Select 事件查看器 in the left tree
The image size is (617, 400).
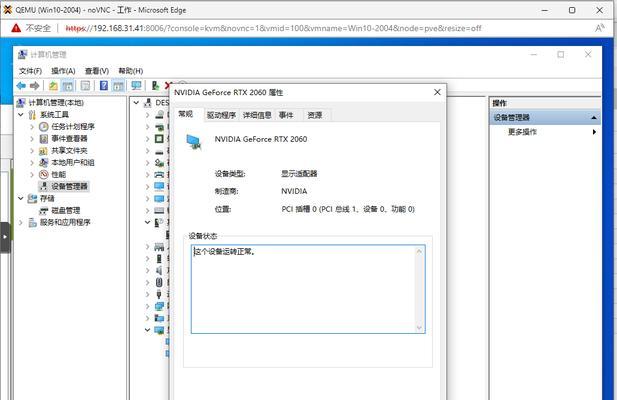click(69, 138)
